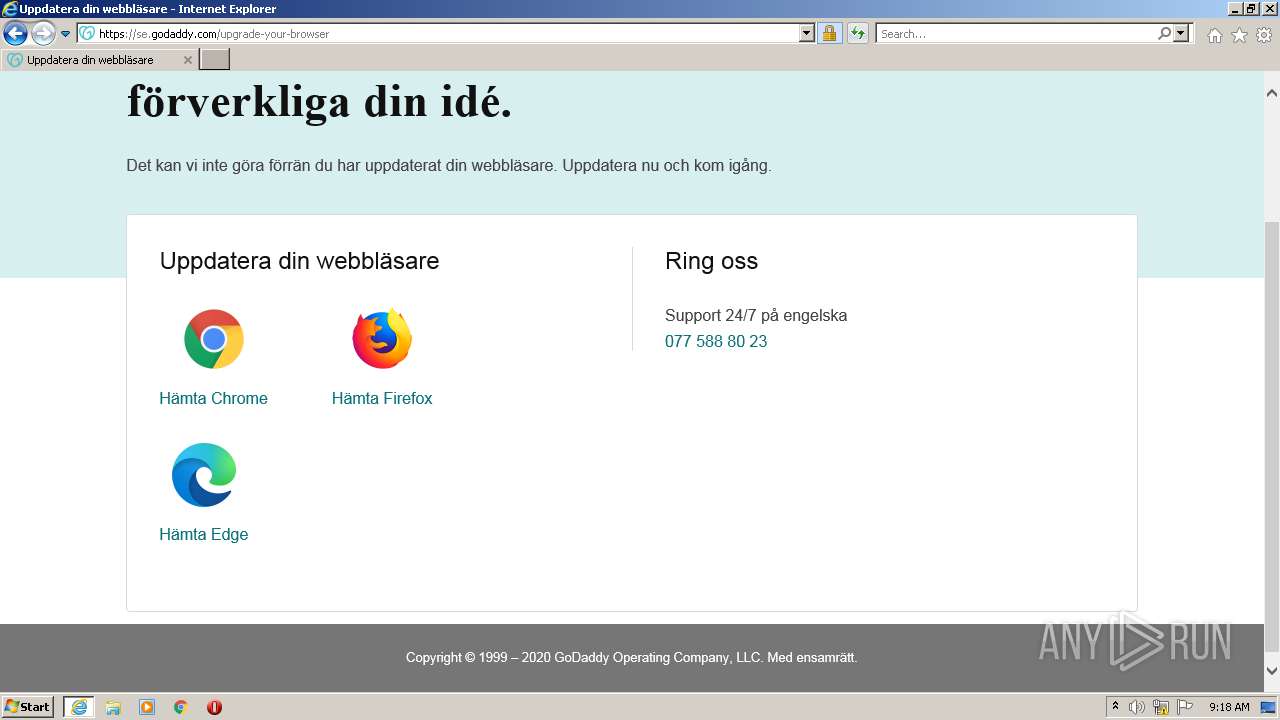The height and width of the screenshot is (720, 1280).
Task: Open Favorites star icon
Action: pos(1239,35)
